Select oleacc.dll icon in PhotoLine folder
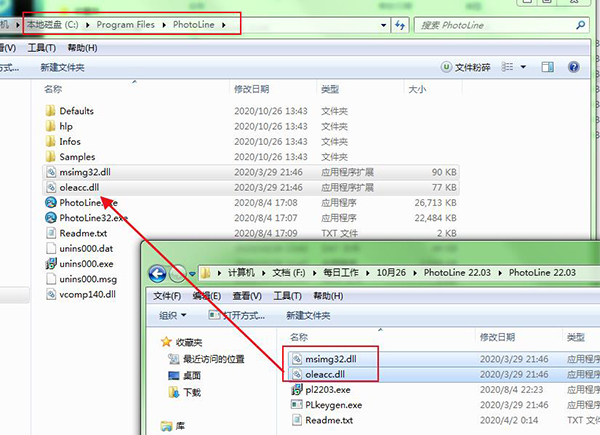The height and width of the screenshot is (435, 600). point(51,187)
